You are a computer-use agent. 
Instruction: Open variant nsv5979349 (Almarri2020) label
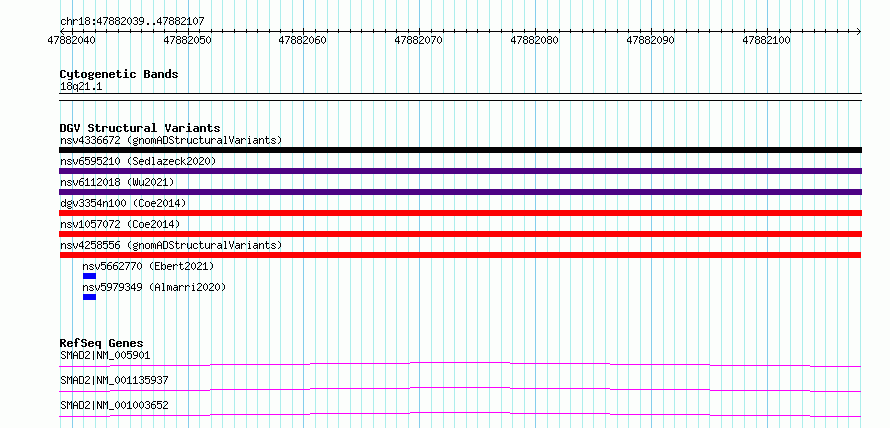coord(154,287)
